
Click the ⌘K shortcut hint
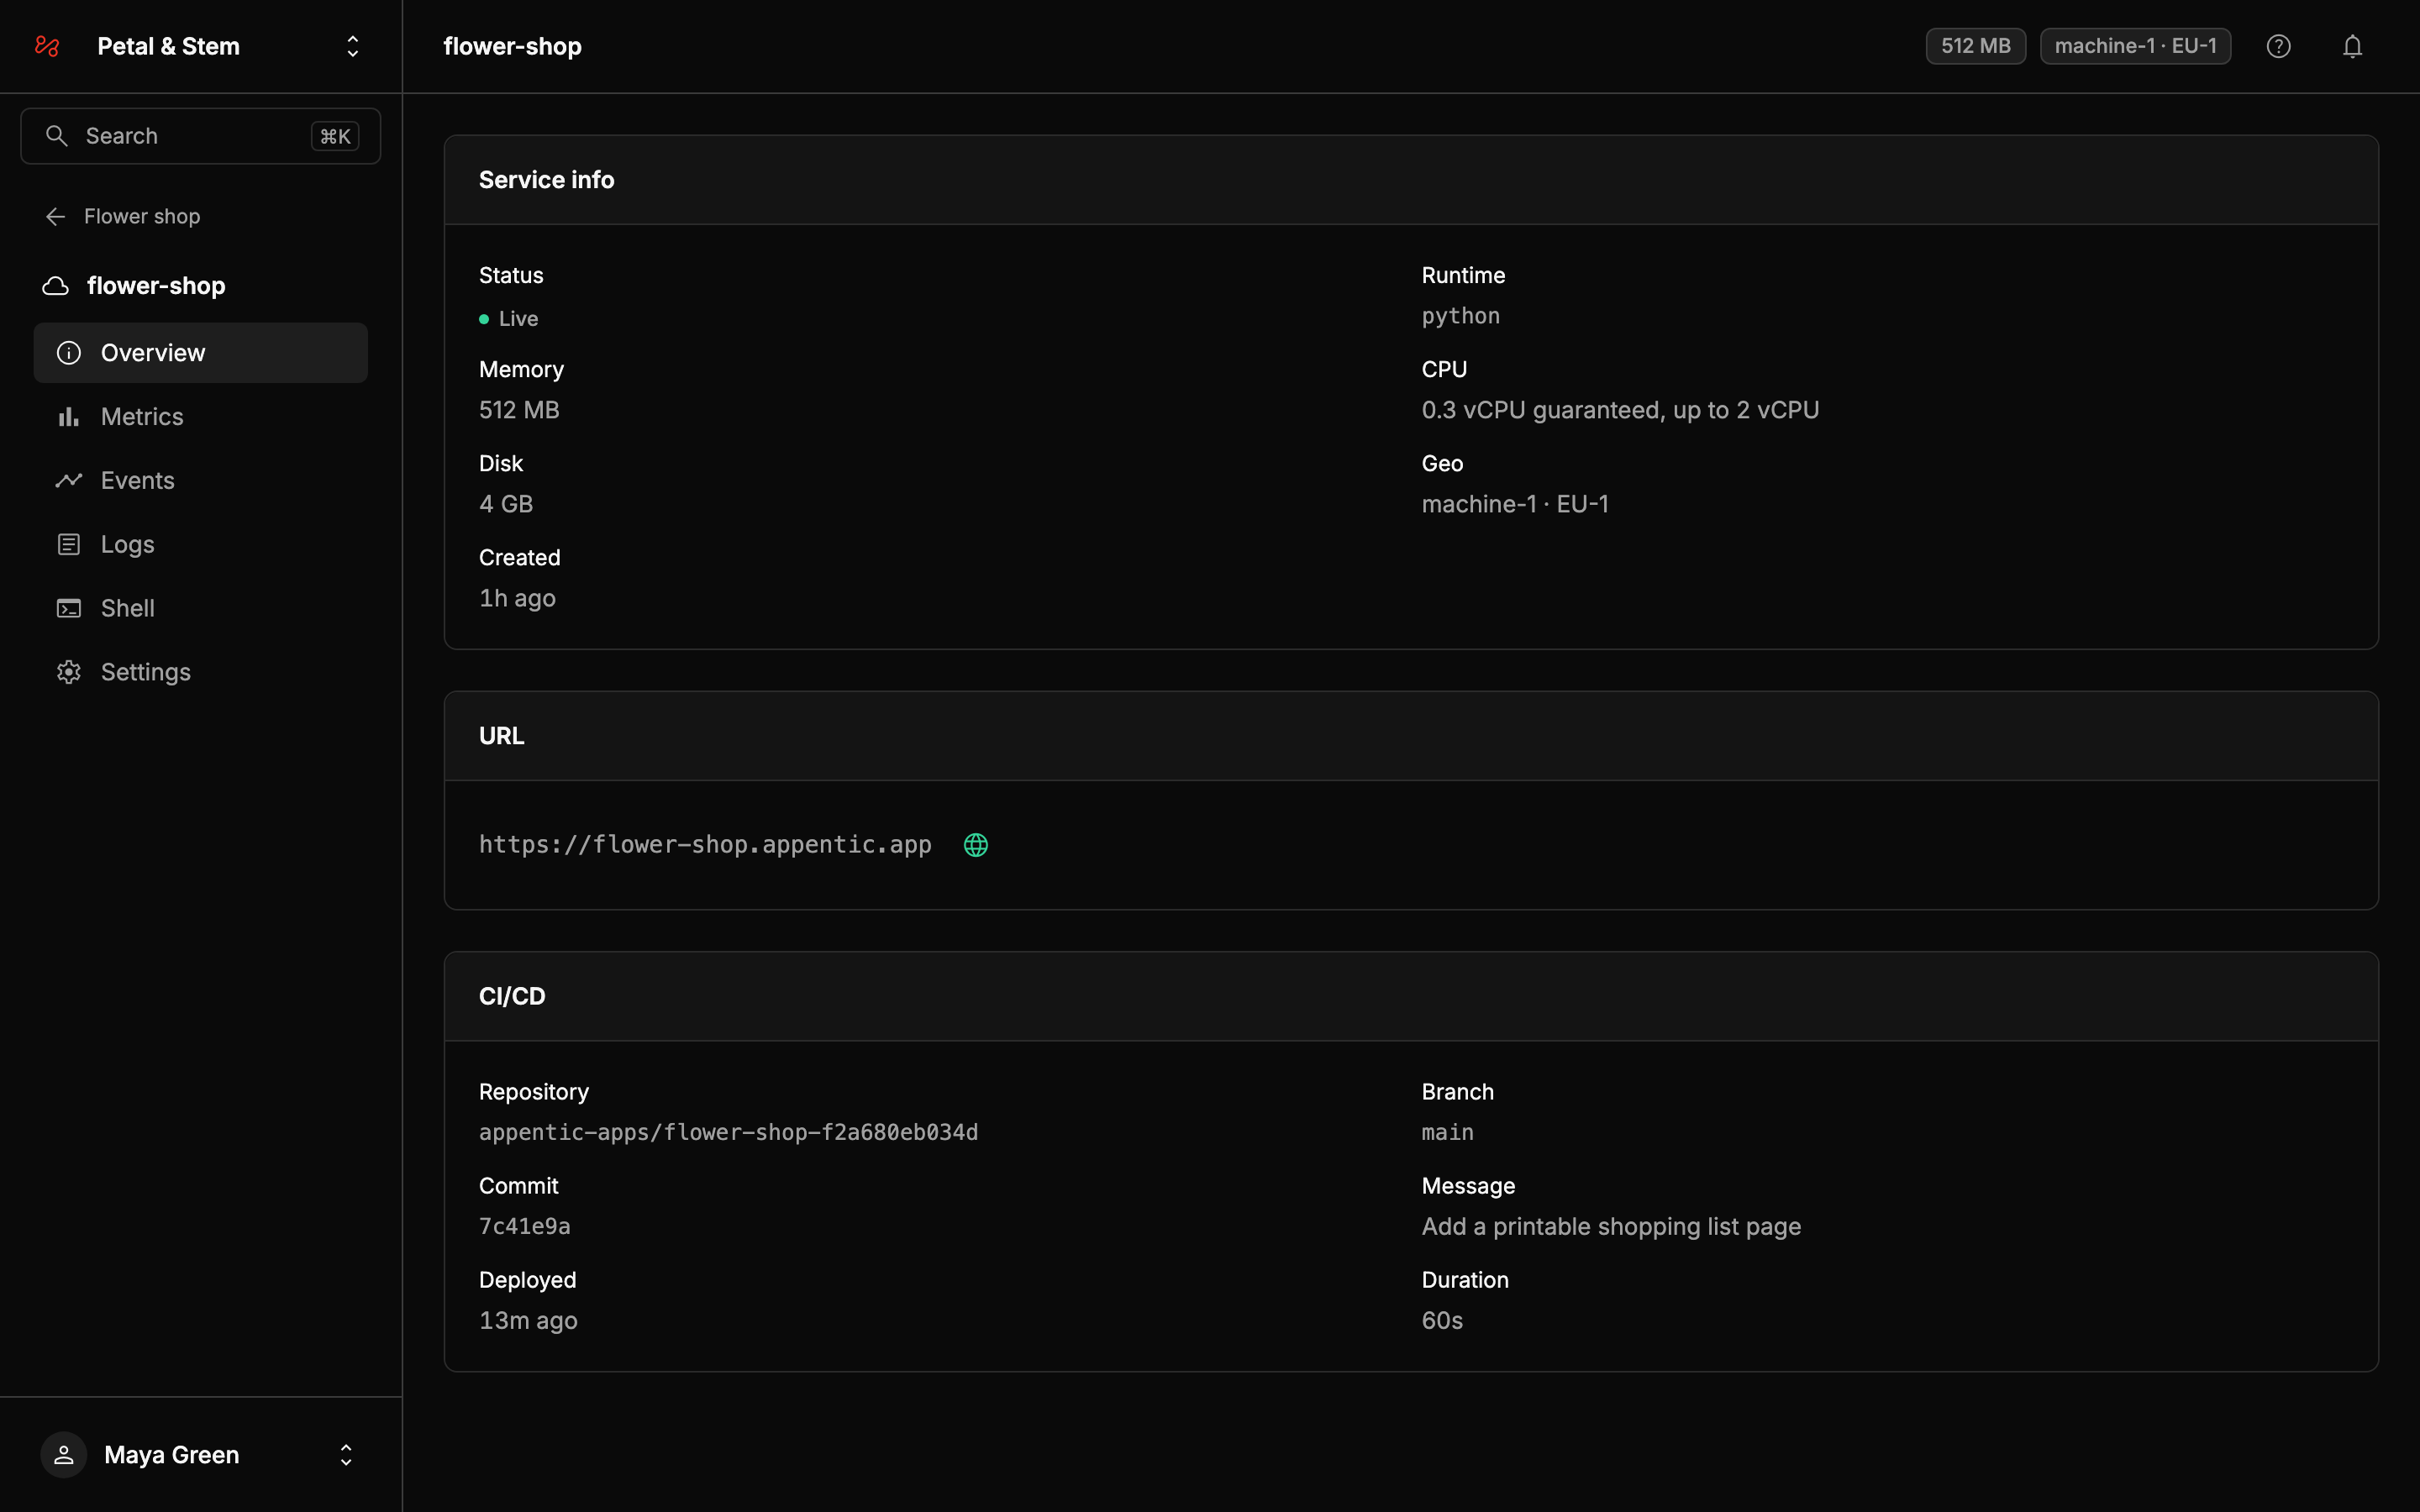[x=335, y=136]
